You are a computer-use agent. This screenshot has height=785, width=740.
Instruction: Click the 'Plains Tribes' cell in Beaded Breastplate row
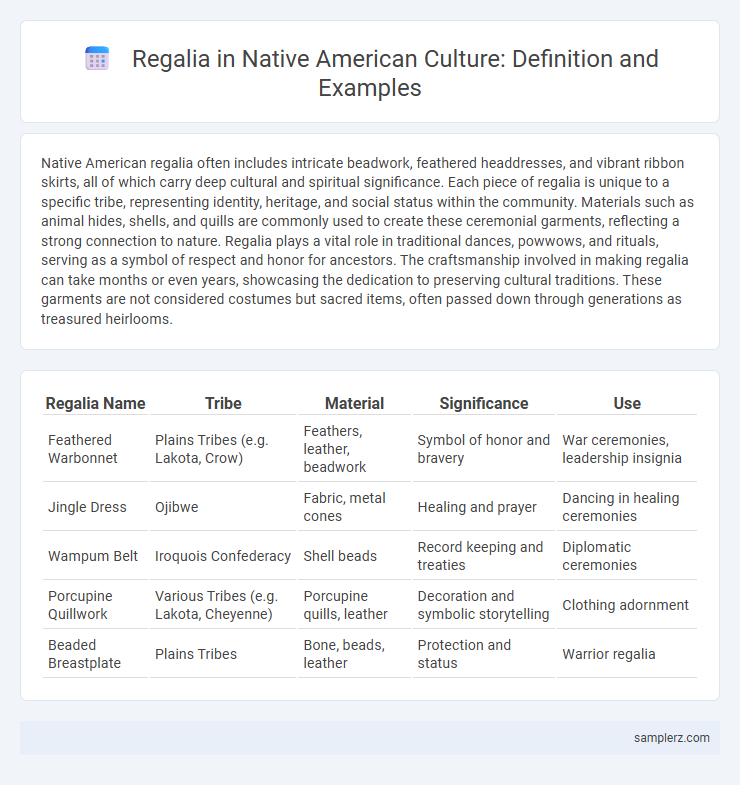point(223,654)
